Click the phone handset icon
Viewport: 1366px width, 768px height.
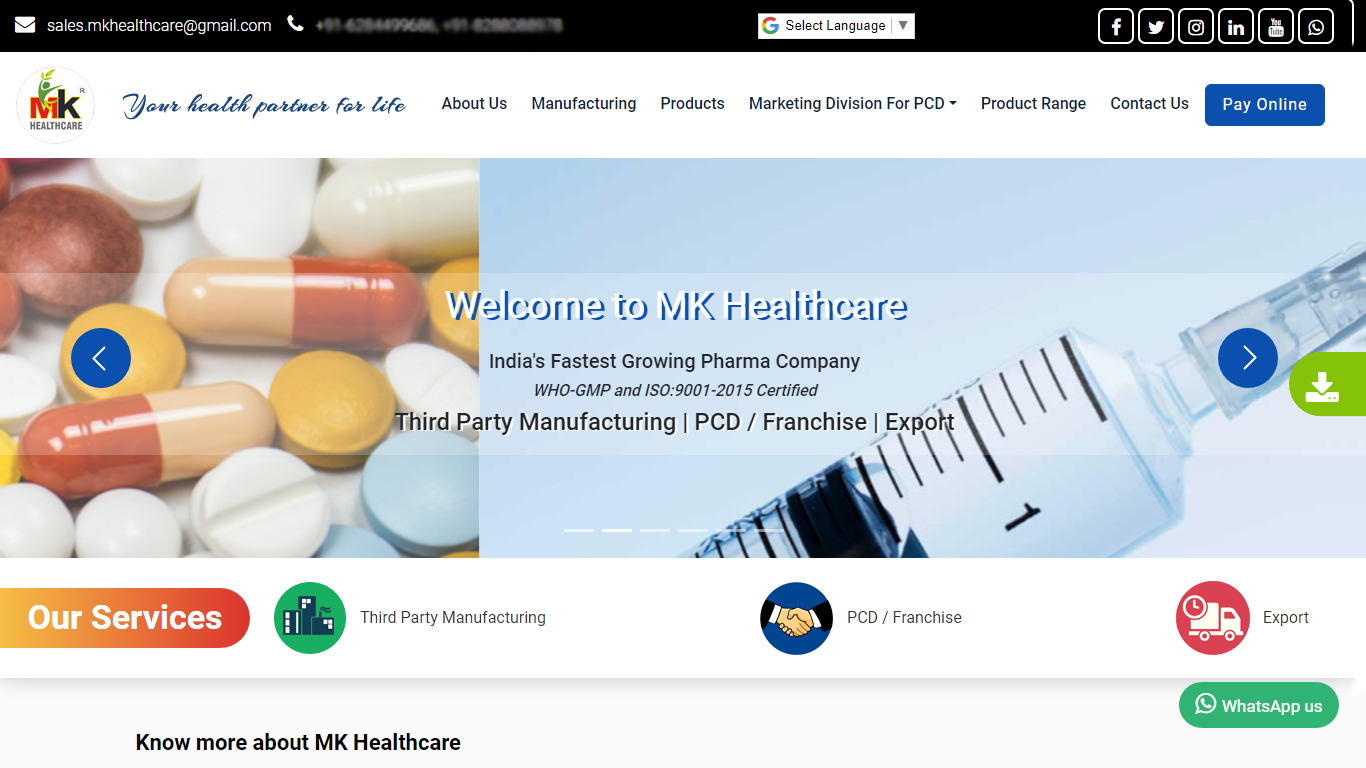point(295,24)
